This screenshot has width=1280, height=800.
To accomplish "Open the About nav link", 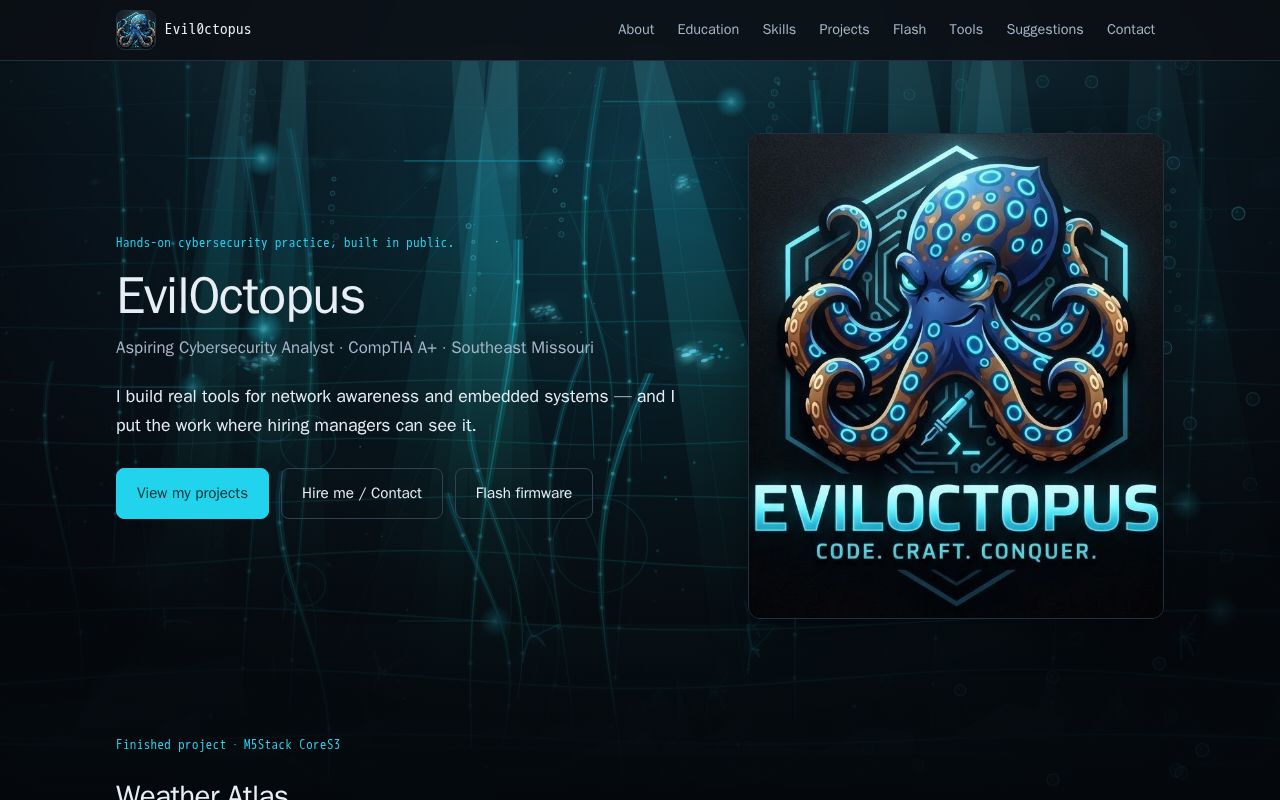I will tap(636, 30).
